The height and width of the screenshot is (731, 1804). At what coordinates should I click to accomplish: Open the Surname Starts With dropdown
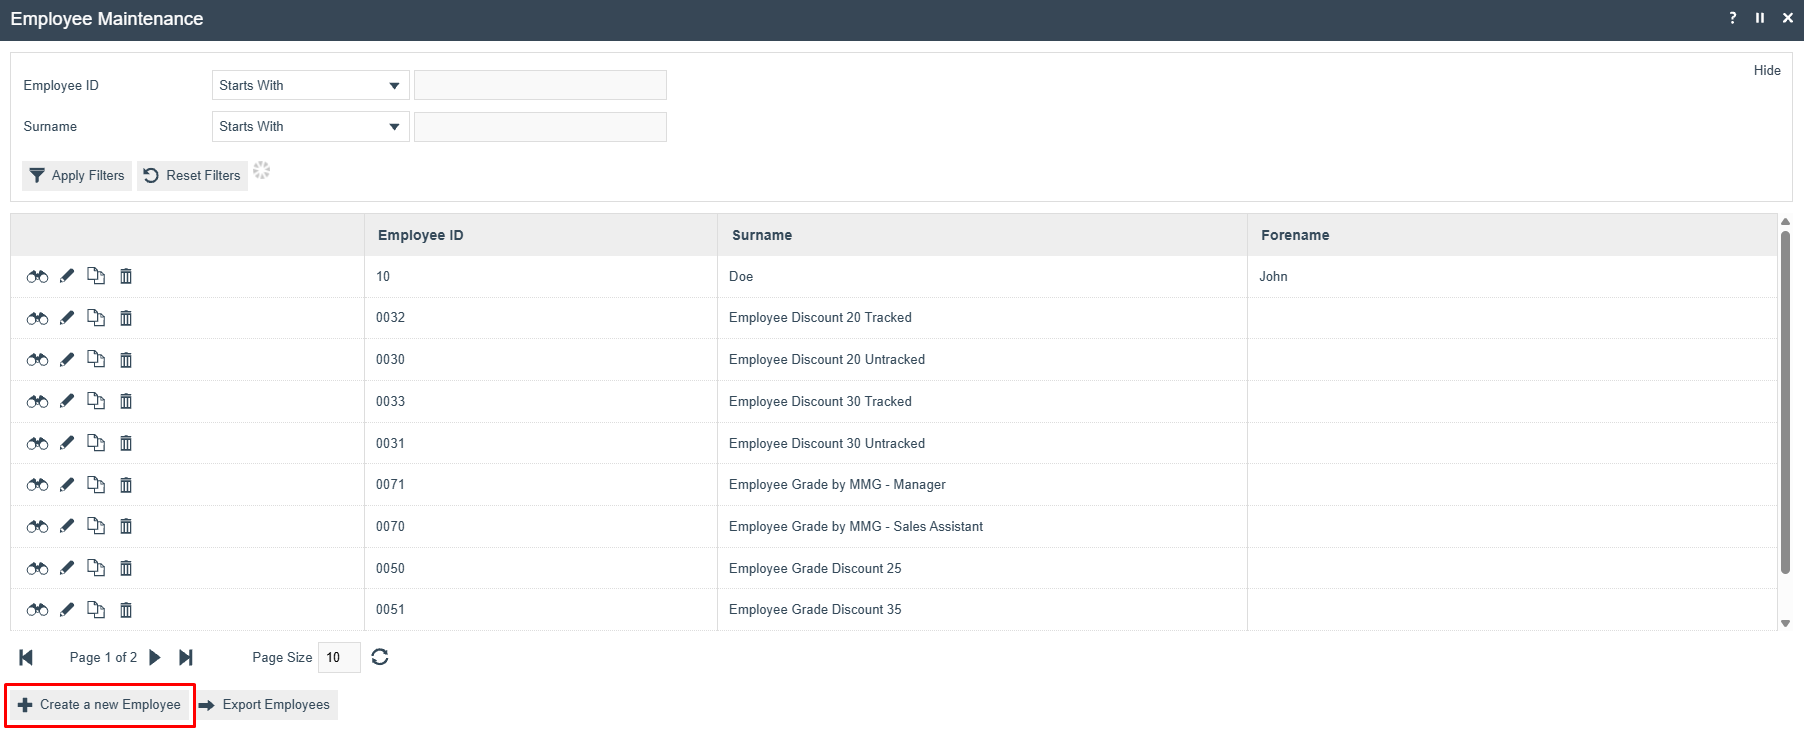311,126
